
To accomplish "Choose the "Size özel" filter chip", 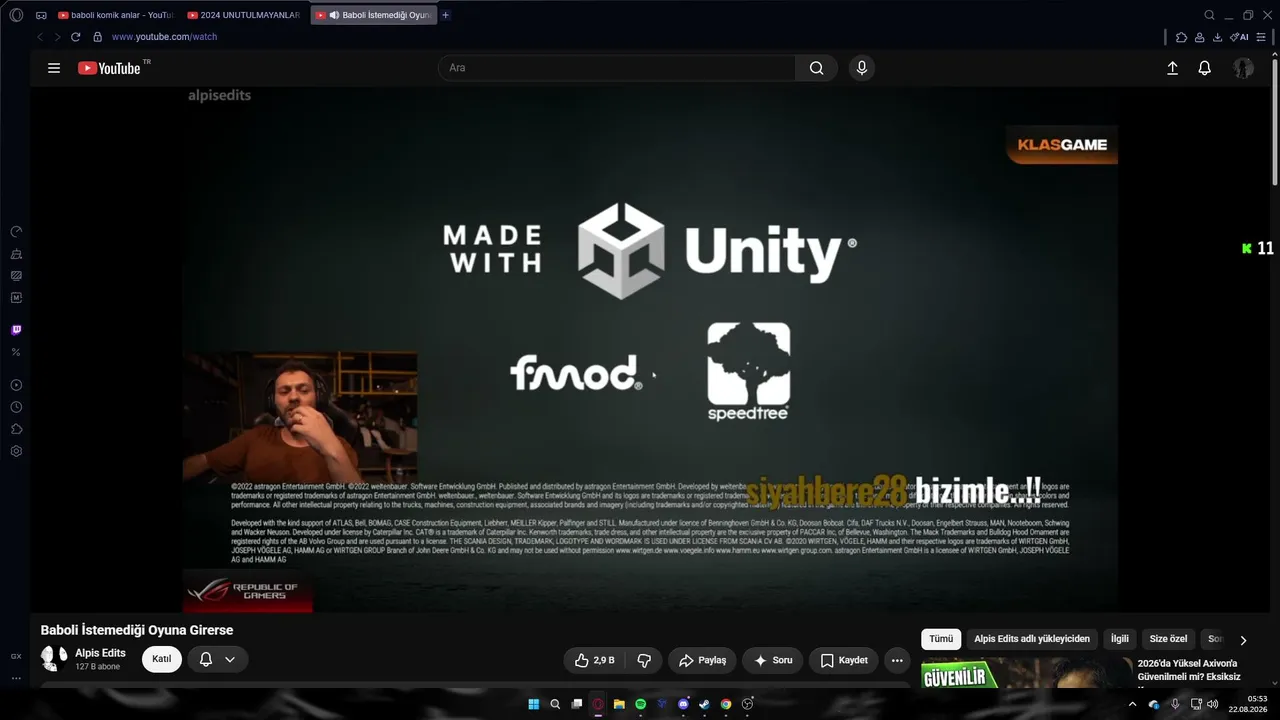I will point(1168,639).
